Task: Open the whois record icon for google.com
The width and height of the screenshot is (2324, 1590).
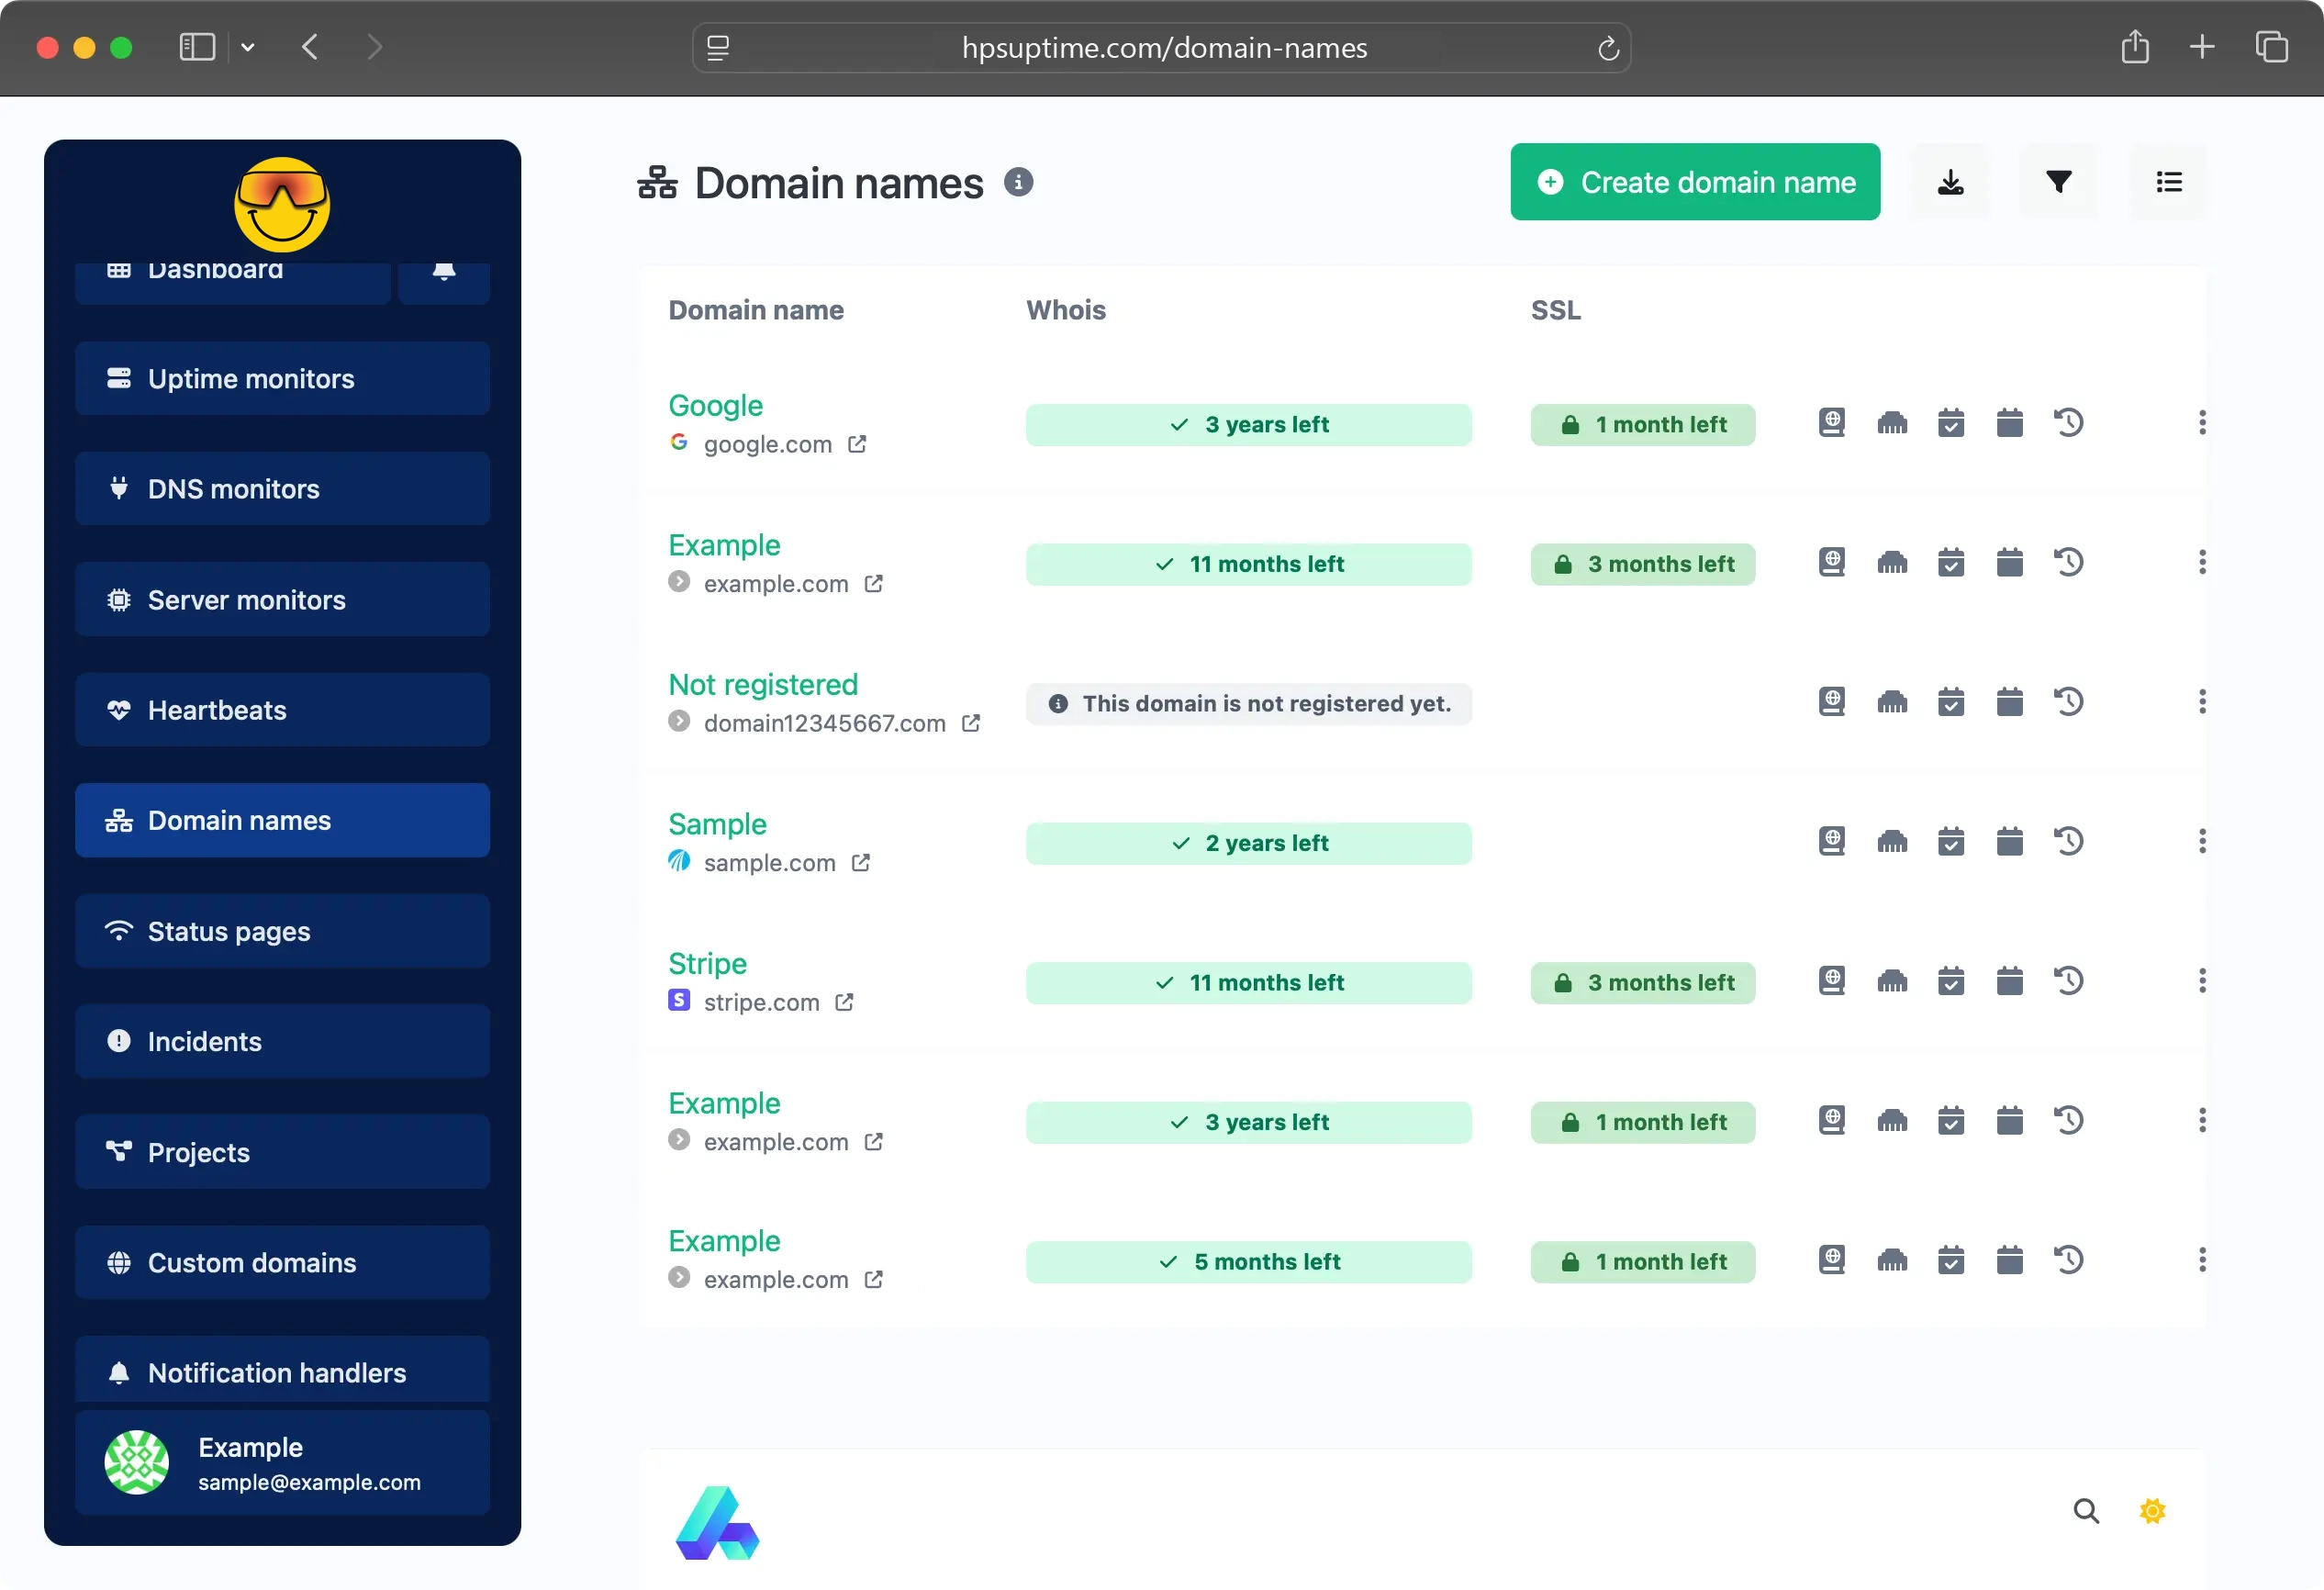Action: pos(1832,423)
